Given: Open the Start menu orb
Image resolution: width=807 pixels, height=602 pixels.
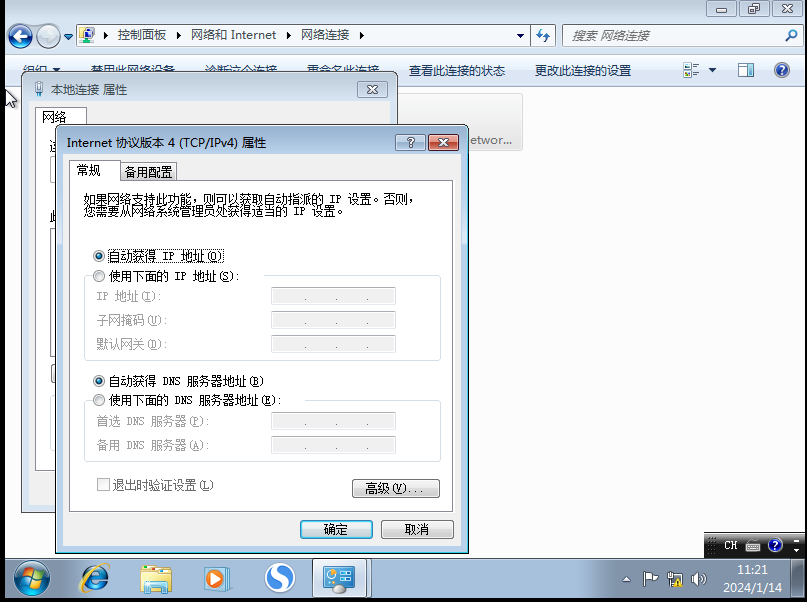Looking at the screenshot, I should pyautogui.click(x=31, y=578).
